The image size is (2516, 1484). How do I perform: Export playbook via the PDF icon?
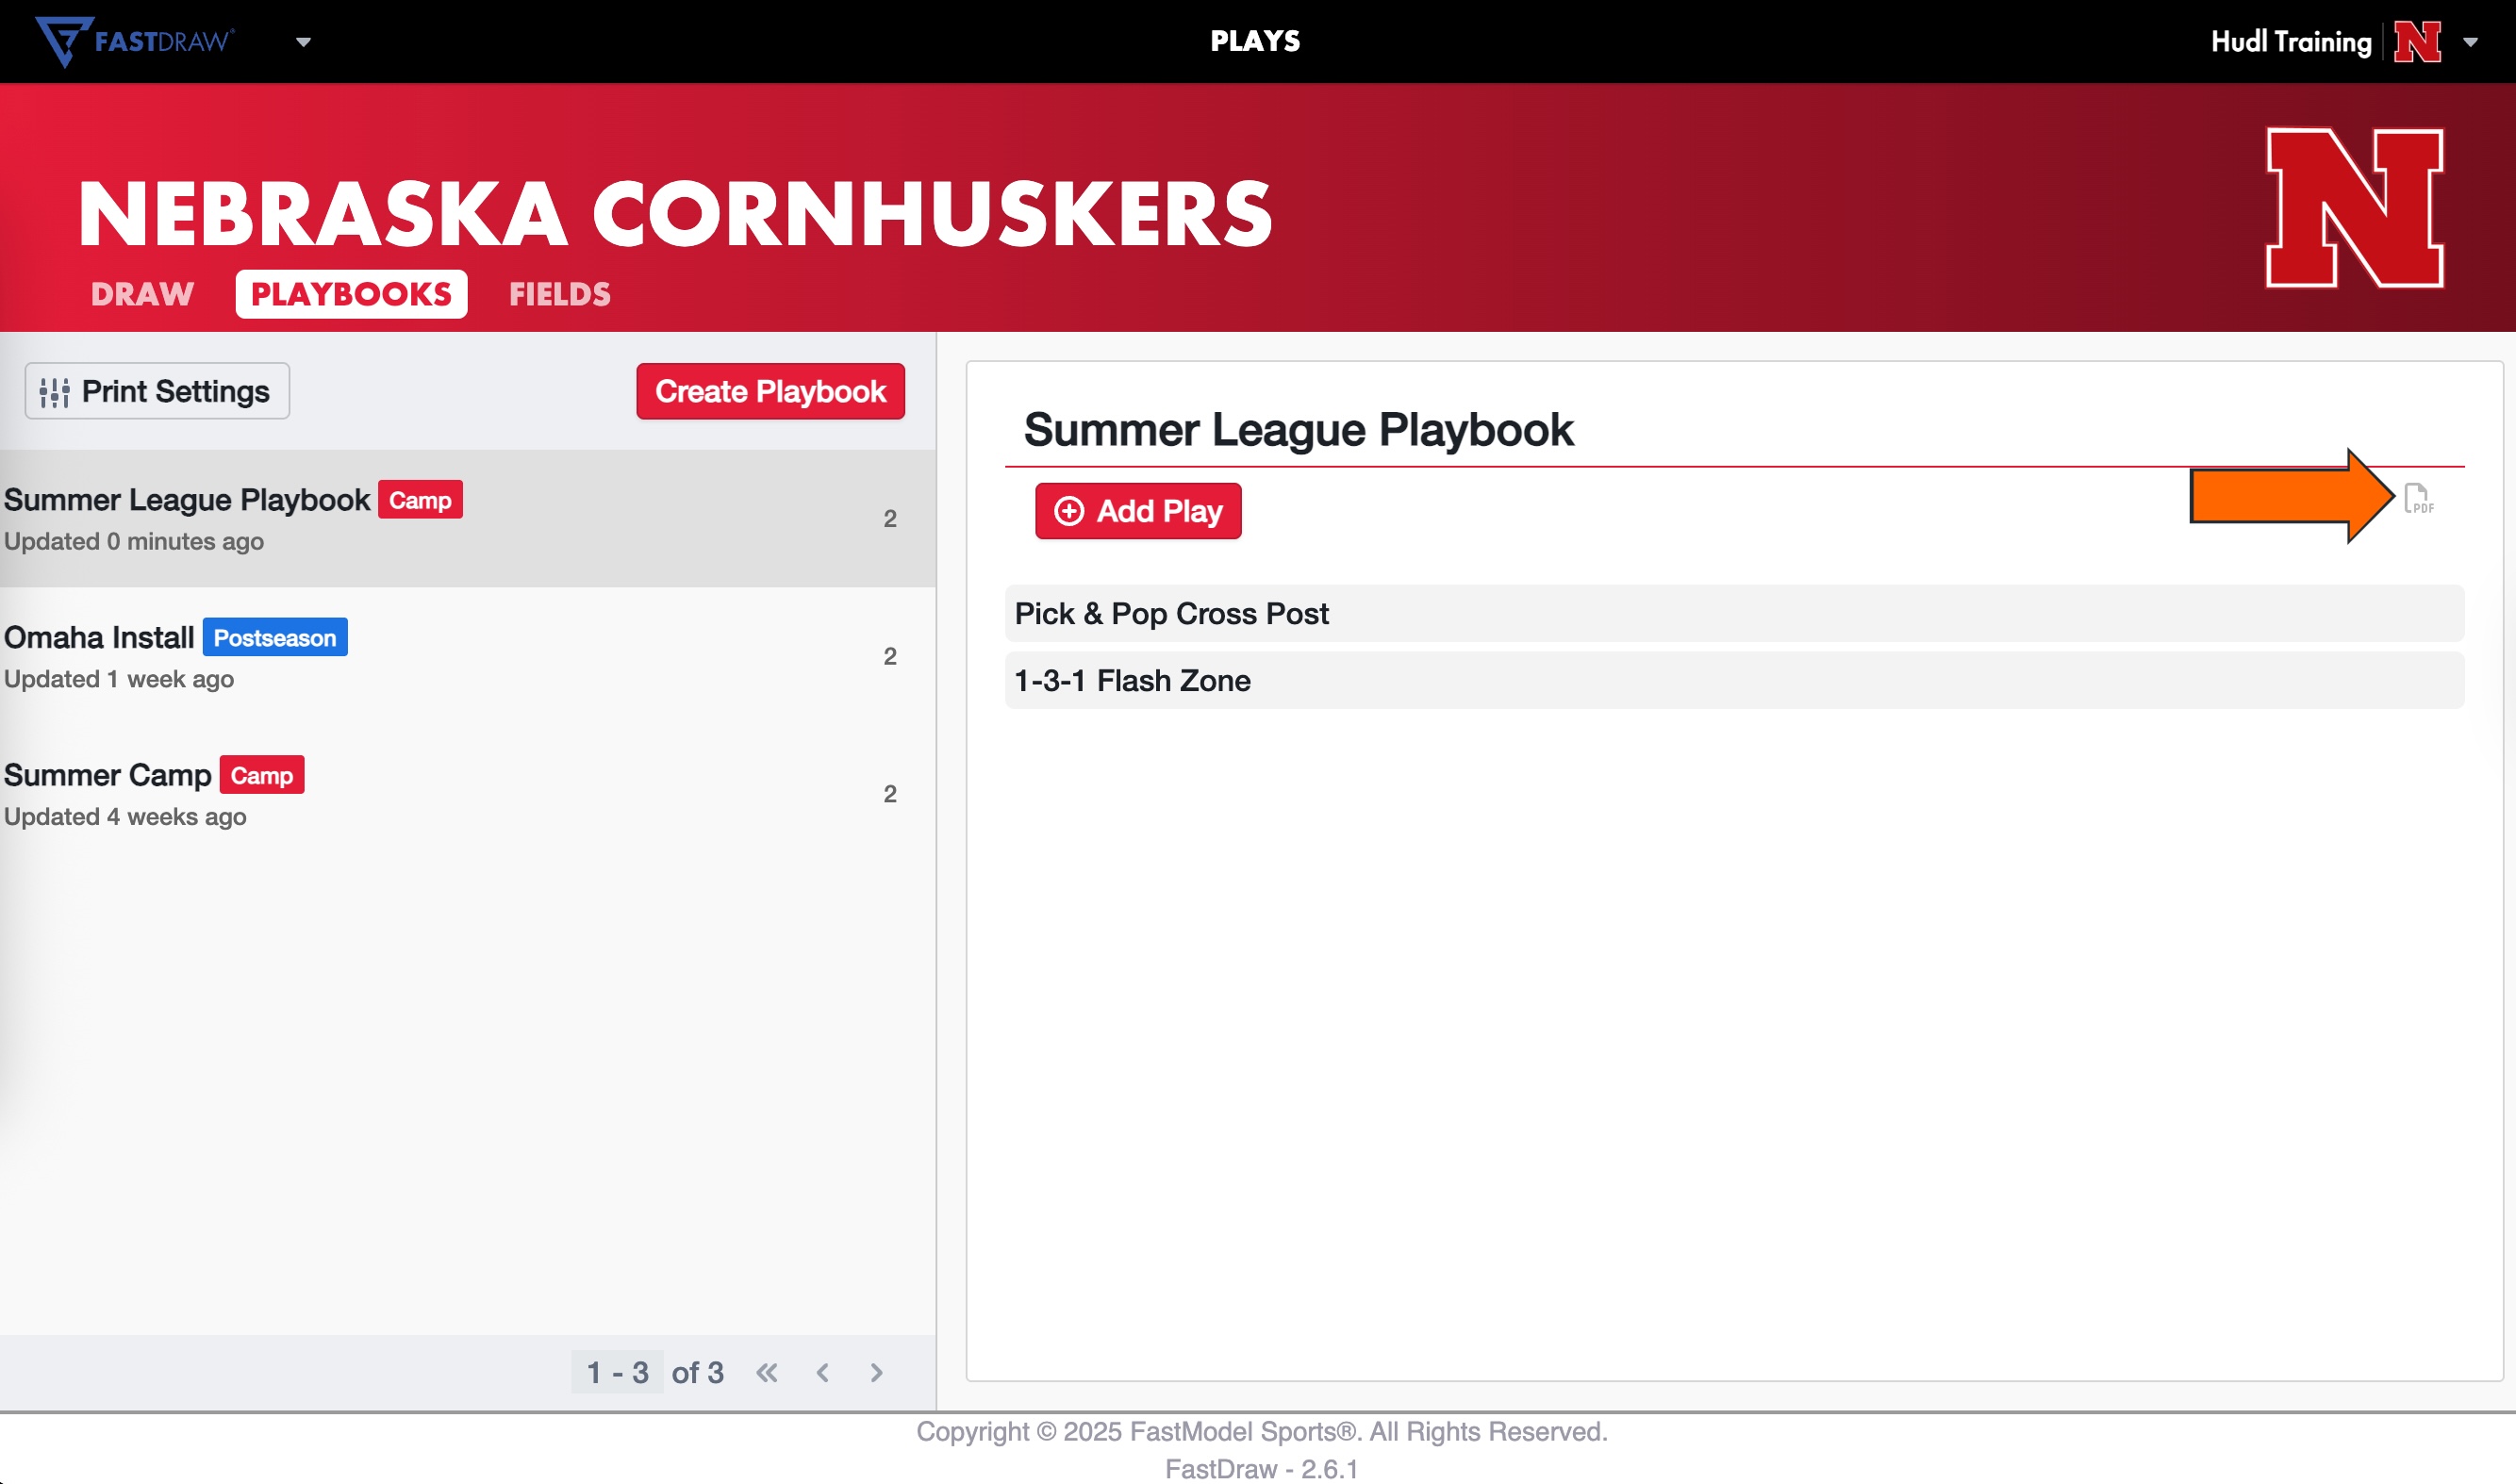tap(2418, 498)
